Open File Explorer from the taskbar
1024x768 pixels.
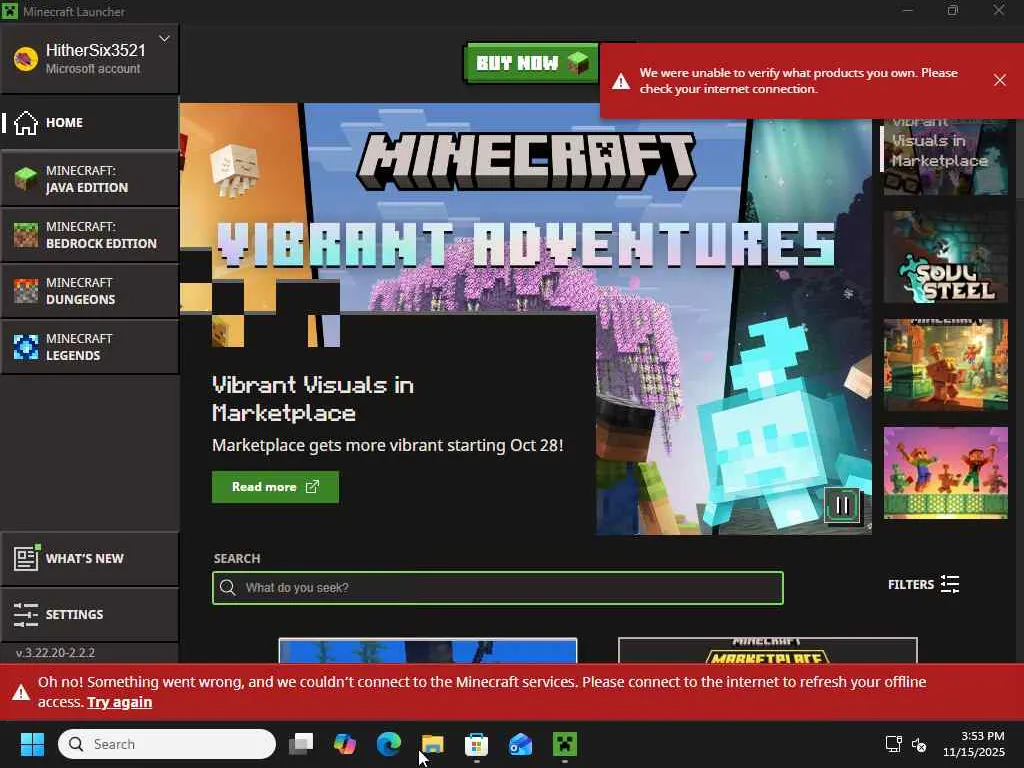[433, 744]
